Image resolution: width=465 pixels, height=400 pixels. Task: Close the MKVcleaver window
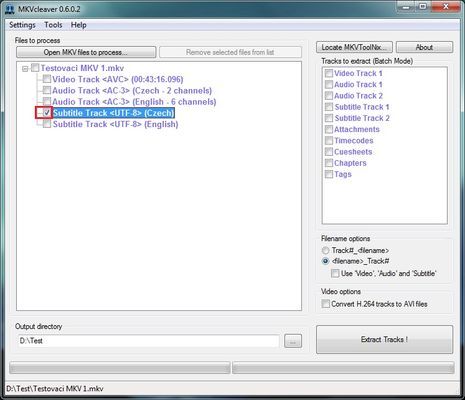446,7
